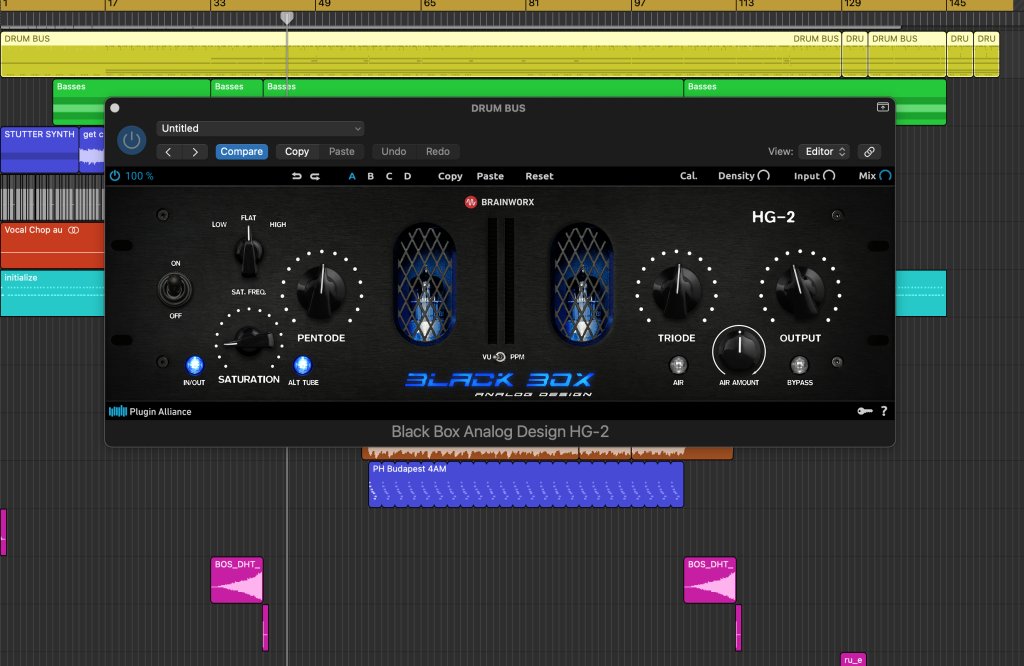Click the Brainworx logo icon
This screenshot has height=666, width=1024.
pos(470,202)
